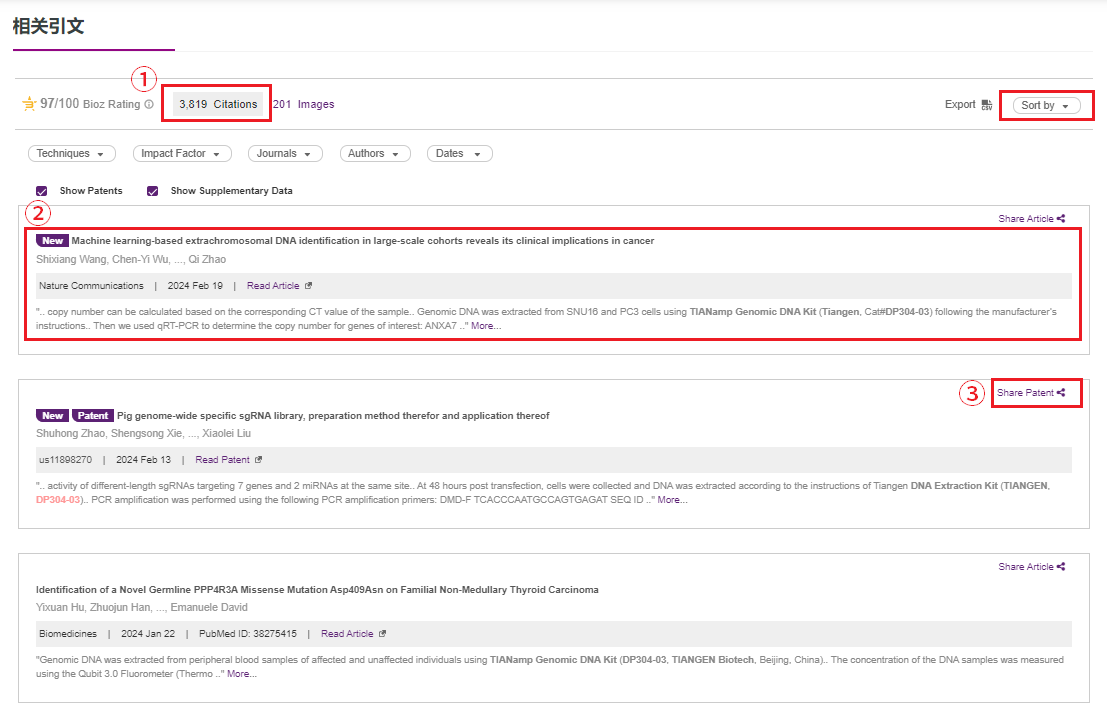
Task: Click Bioz Rating star icon
Action: click(29, 104)
